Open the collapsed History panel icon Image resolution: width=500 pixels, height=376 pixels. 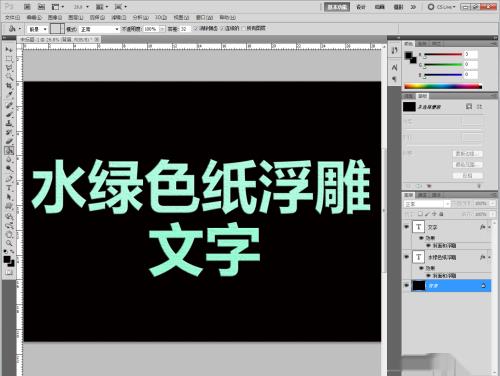coord(395,50)
